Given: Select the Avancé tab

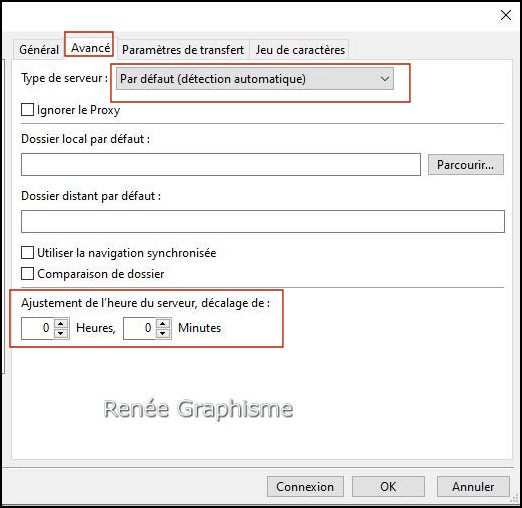Looking at the screenshot, I should click(90, 48).
